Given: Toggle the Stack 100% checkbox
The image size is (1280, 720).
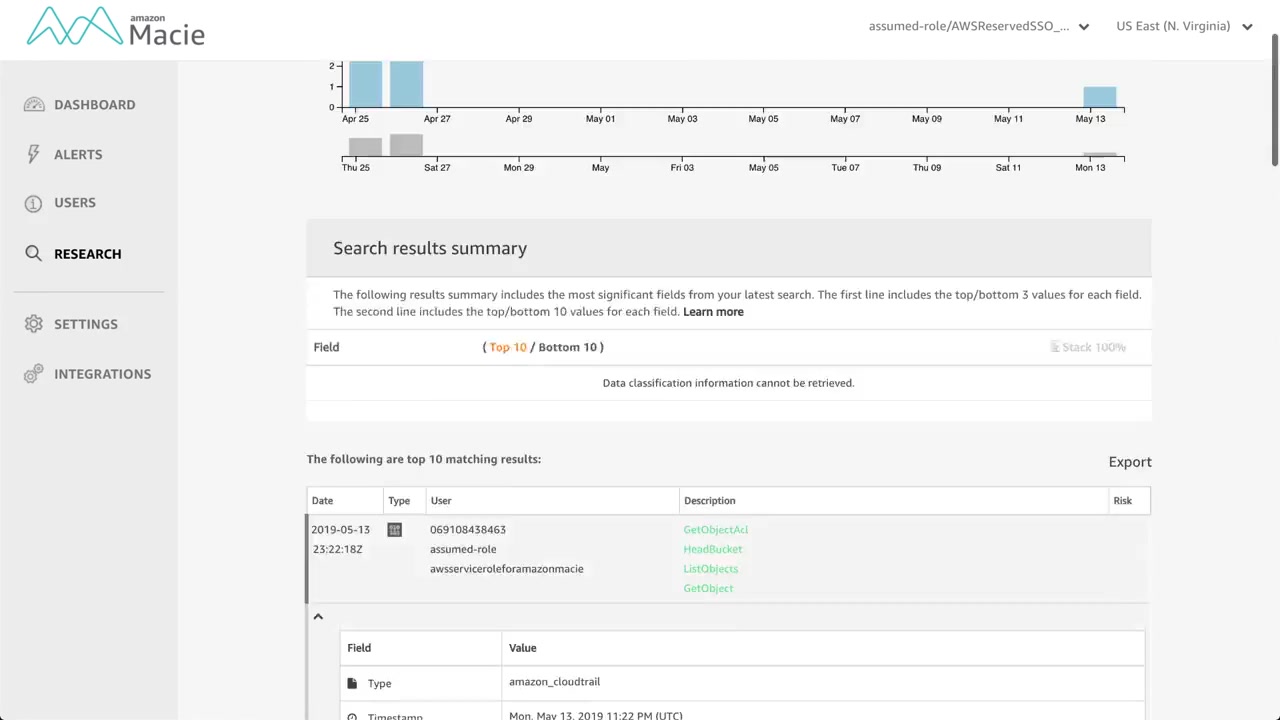Looking at the screenshot, I should coord(1055,347).
